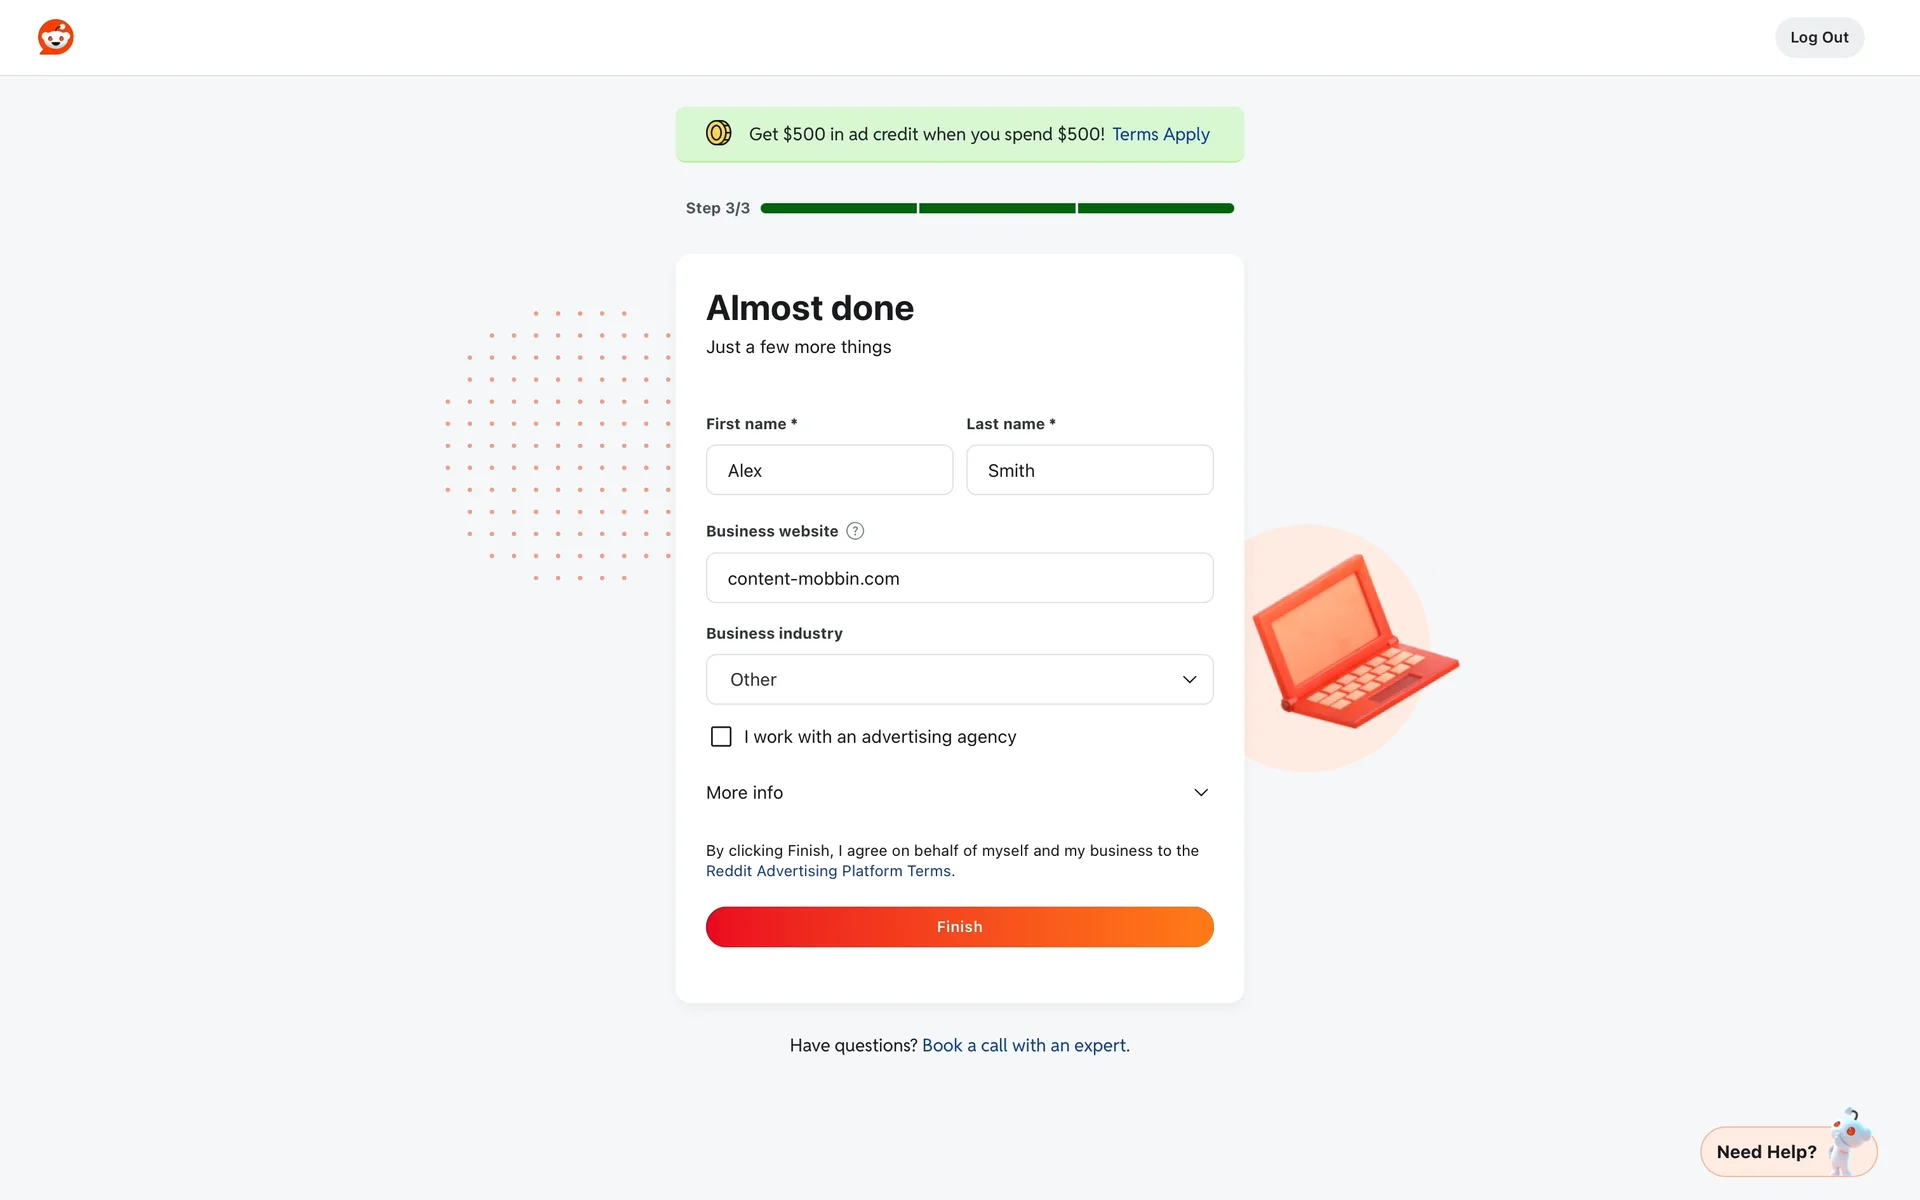1920x1200 pixels.
Task: Open the Business industry dropdown
Action: coord(958,680)
